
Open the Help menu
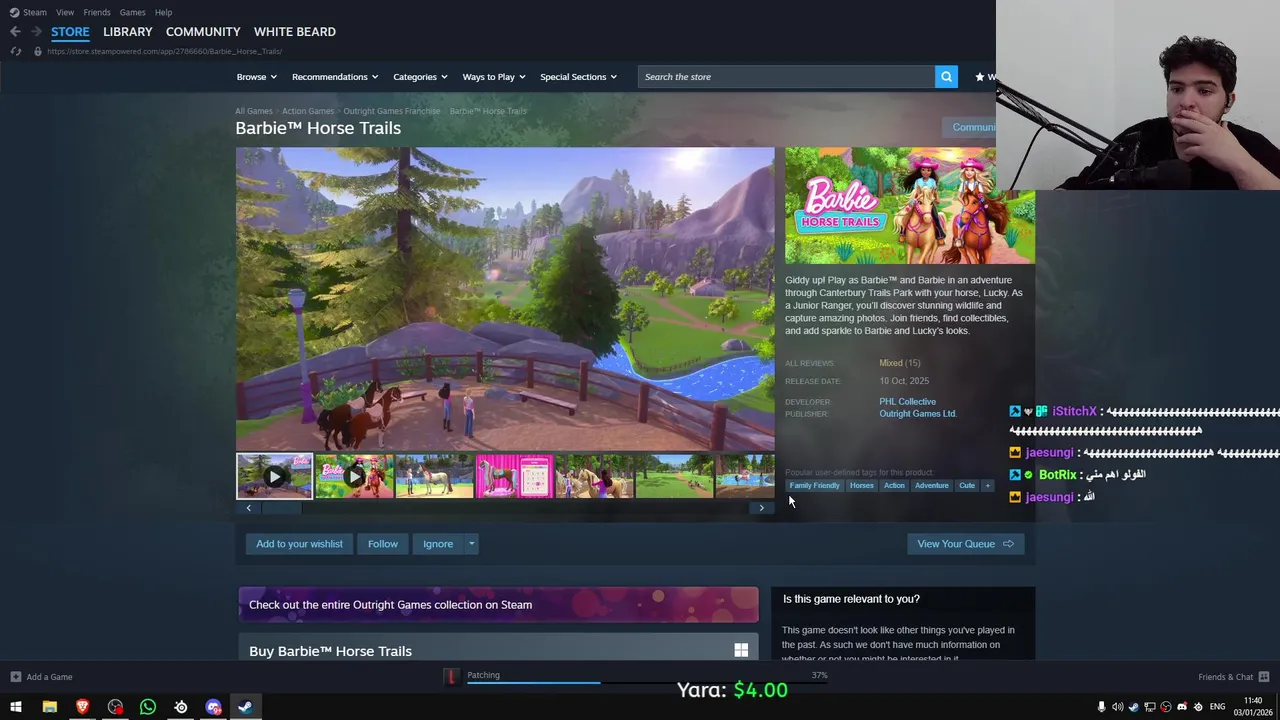coord(163,12)
